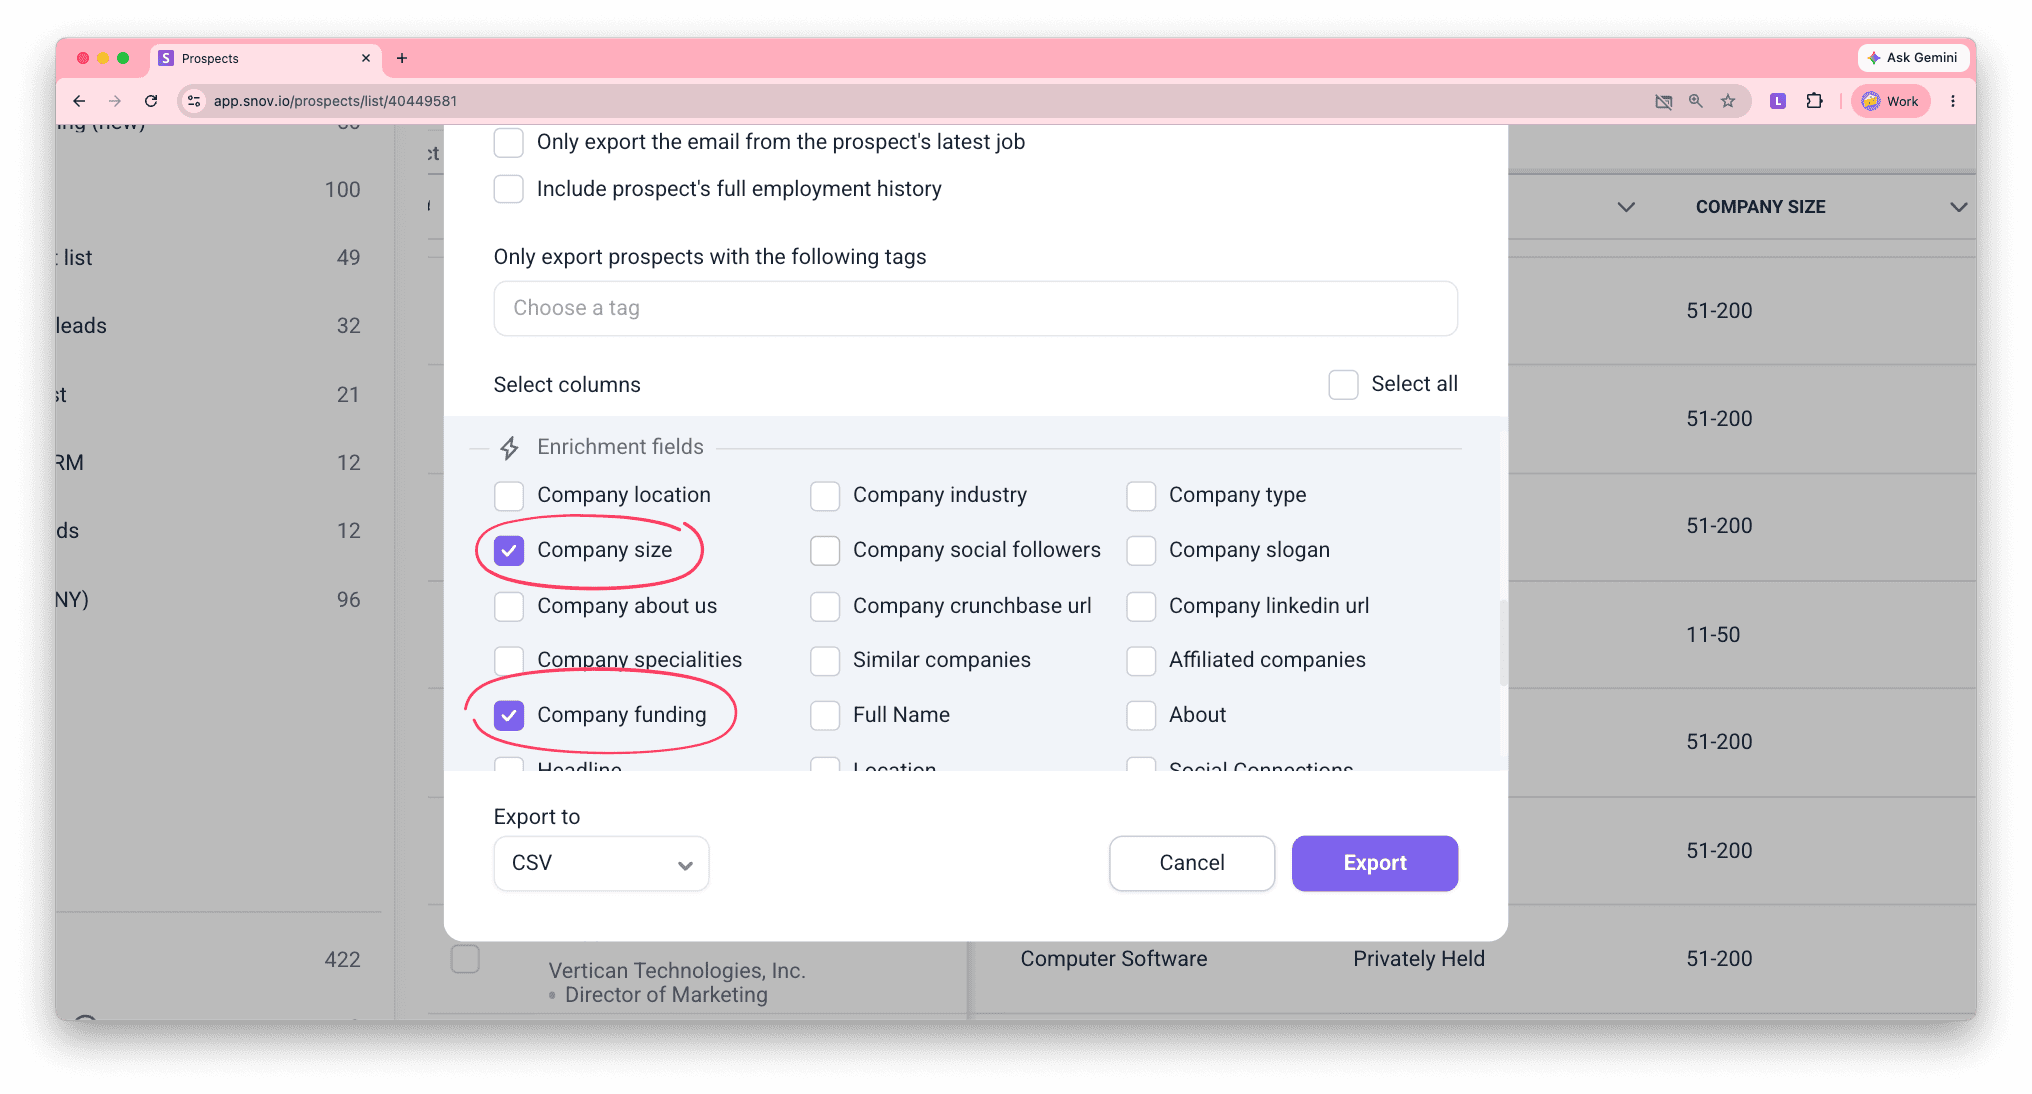Expand the COMPANY SIZE column chevron
Screen dimensions: 2032x1094
click(x=1958, y=207)
